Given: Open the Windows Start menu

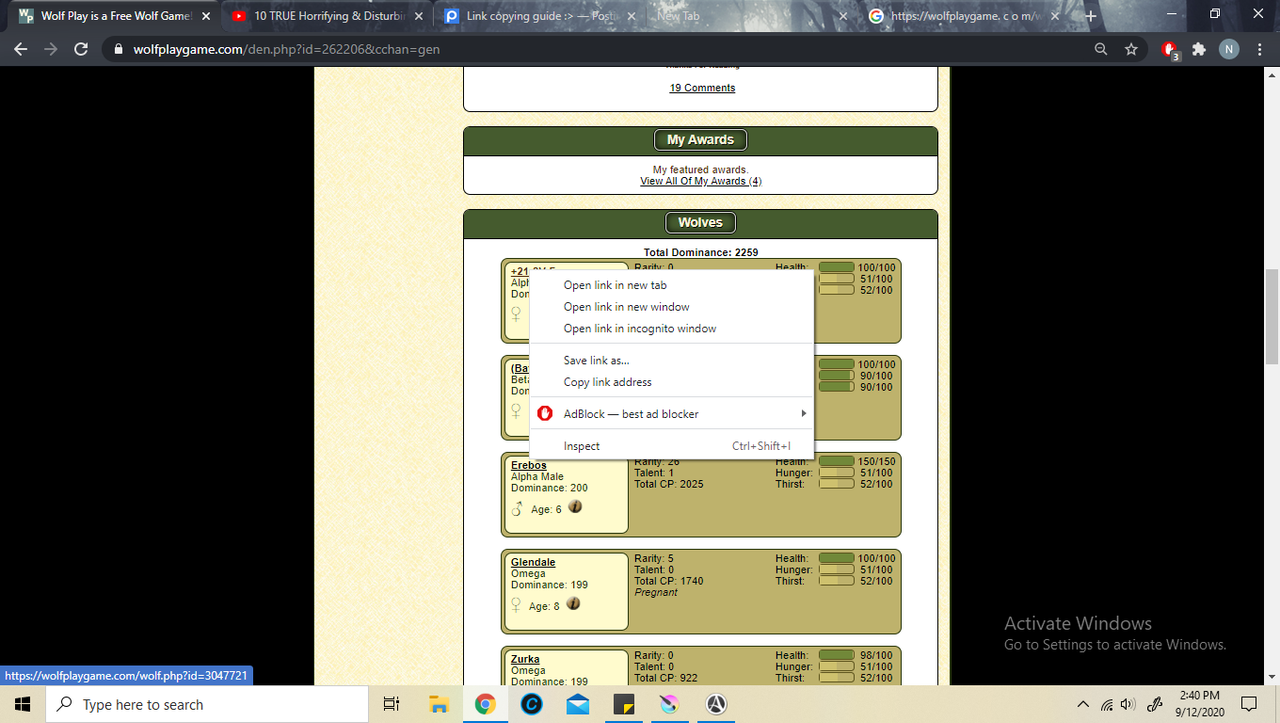Looking at the screenshot, I should (23, 705).
